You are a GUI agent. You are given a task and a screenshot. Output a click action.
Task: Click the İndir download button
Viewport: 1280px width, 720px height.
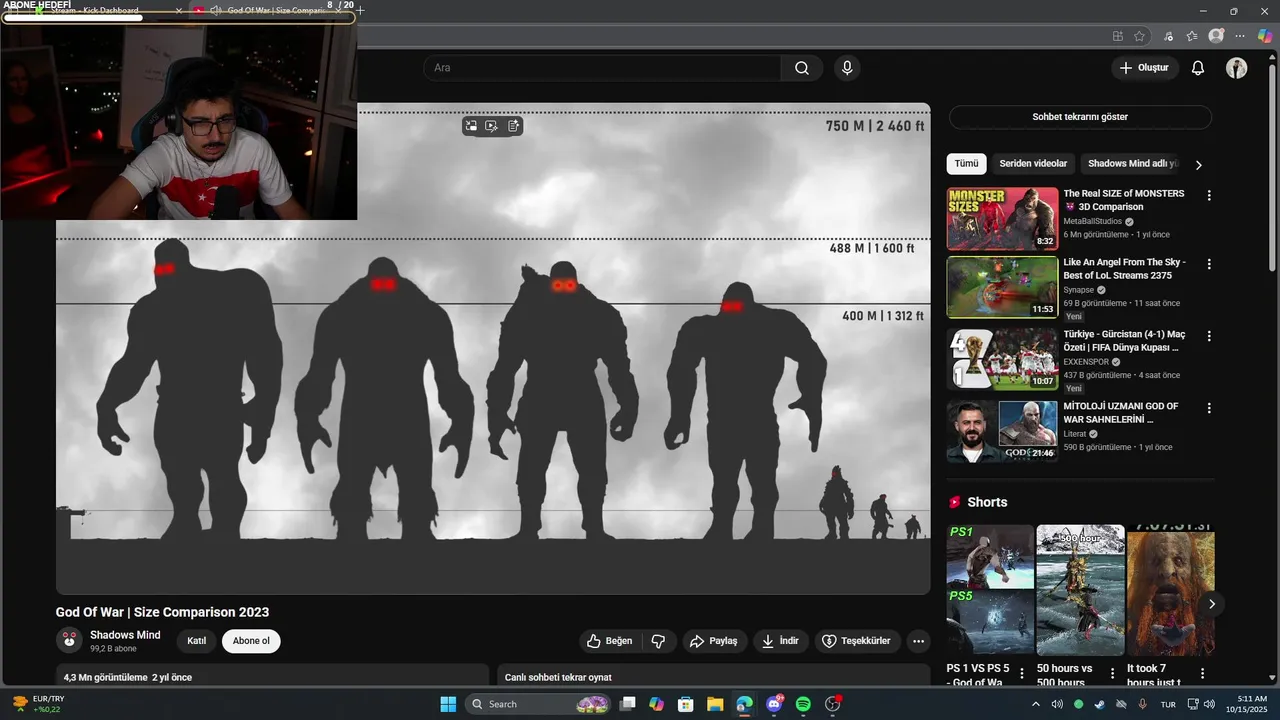(780, 641)
